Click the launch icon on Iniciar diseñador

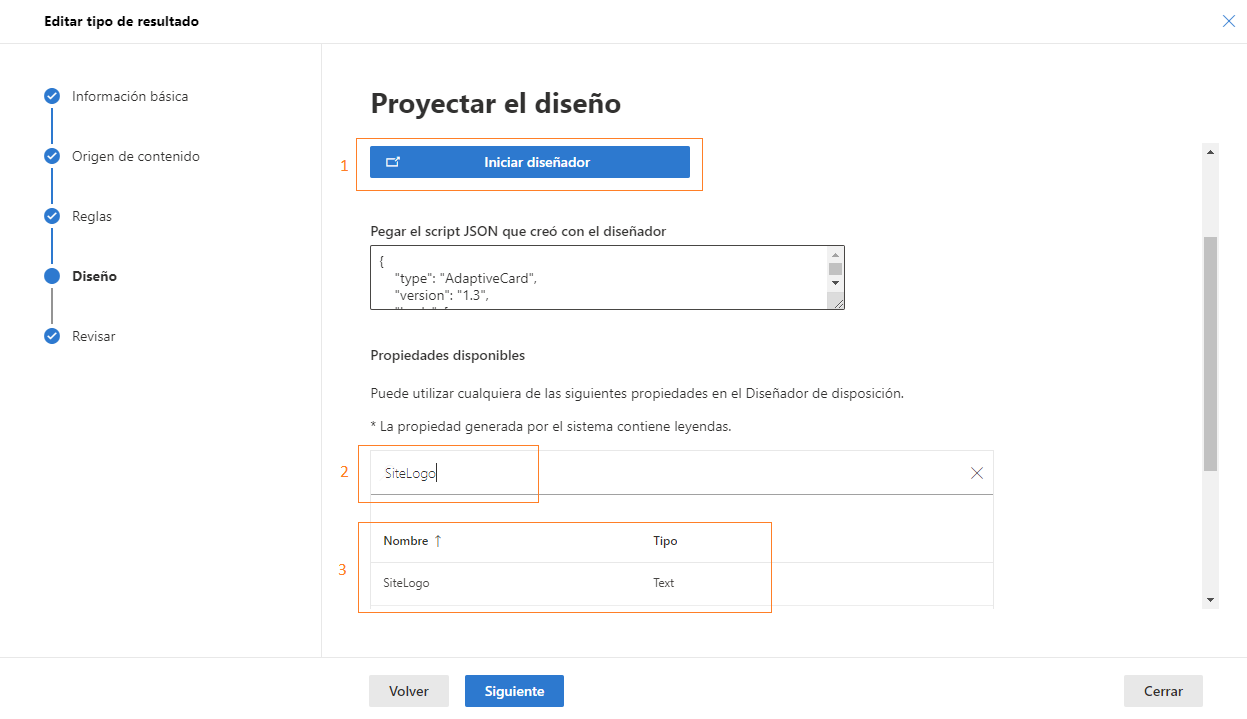394,161
